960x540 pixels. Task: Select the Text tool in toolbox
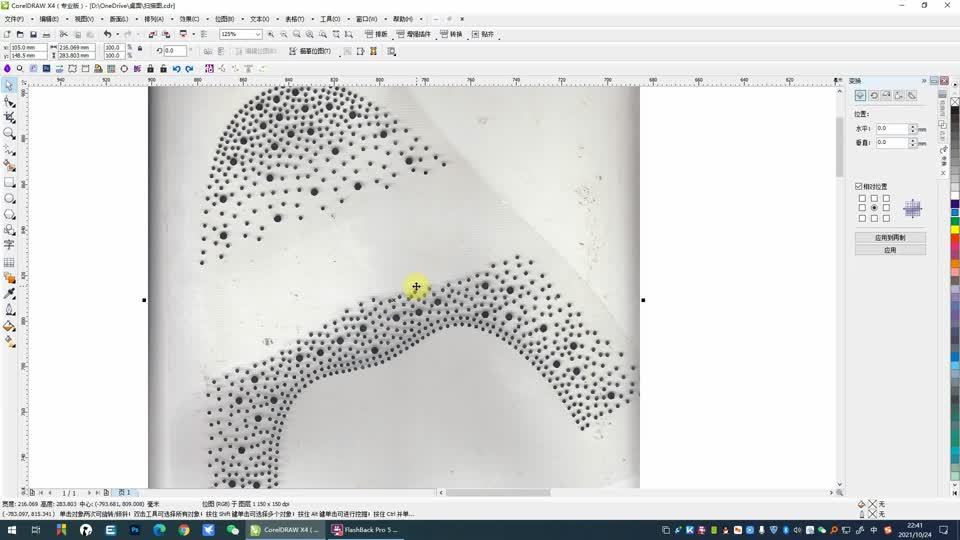[x=9, y=245]
